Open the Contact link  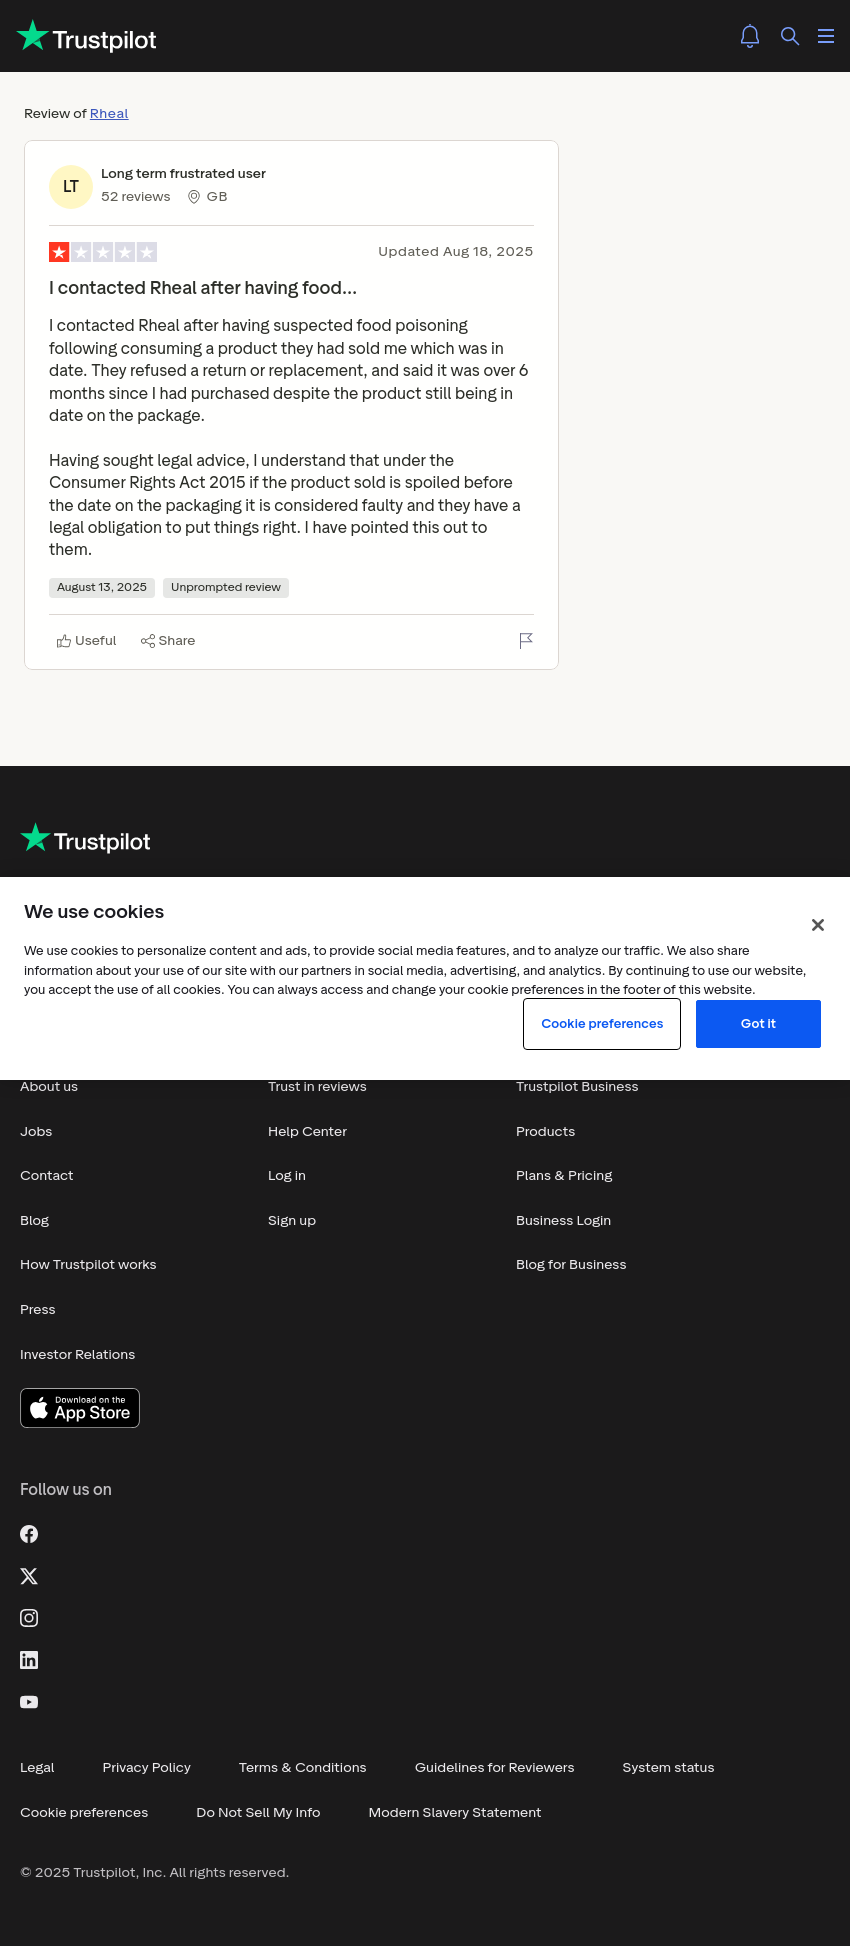pos(47,1176)
